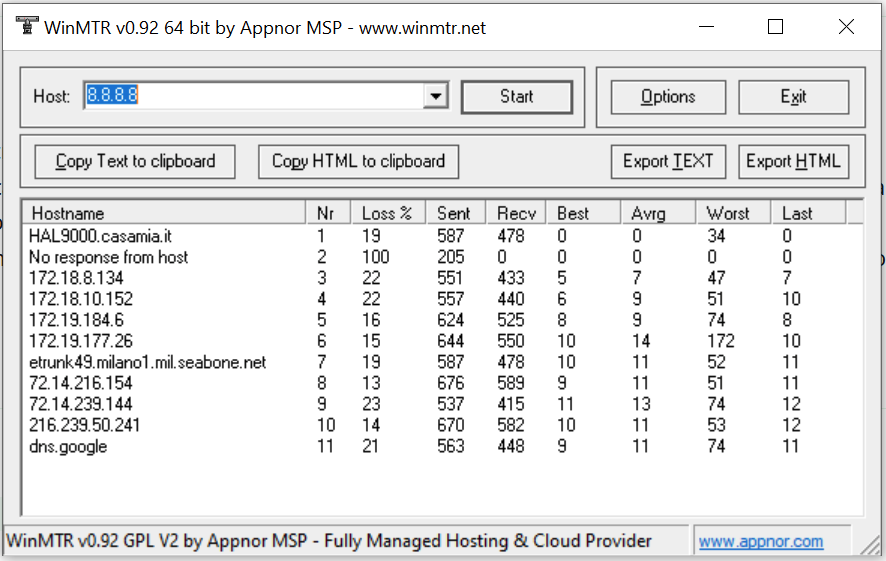Screen dimensions: 886x561
Task: Open the www.appnor.com link
Action: pos(761,541)
